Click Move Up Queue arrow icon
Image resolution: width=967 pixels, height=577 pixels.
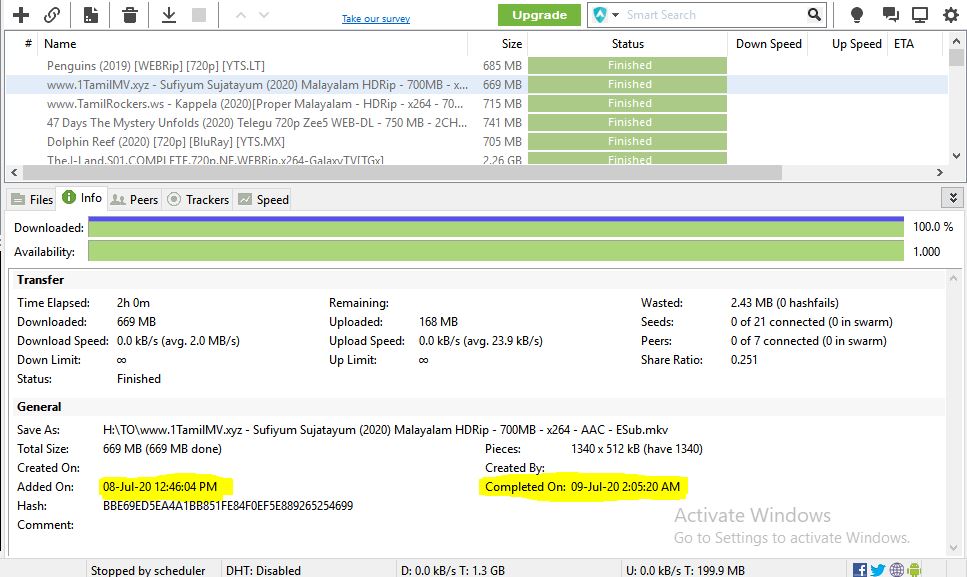(241, 15)
